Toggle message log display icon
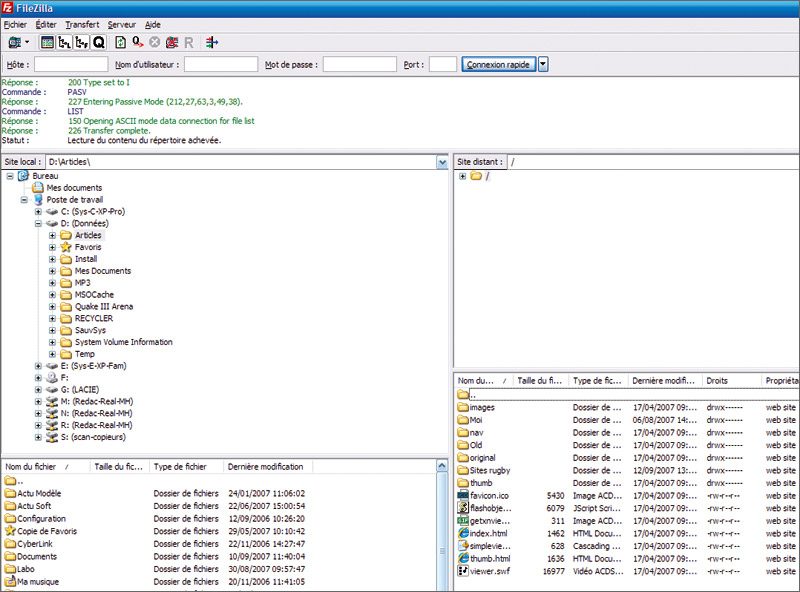The width and height of the screenshot is (800, 592). pos(47,42)
